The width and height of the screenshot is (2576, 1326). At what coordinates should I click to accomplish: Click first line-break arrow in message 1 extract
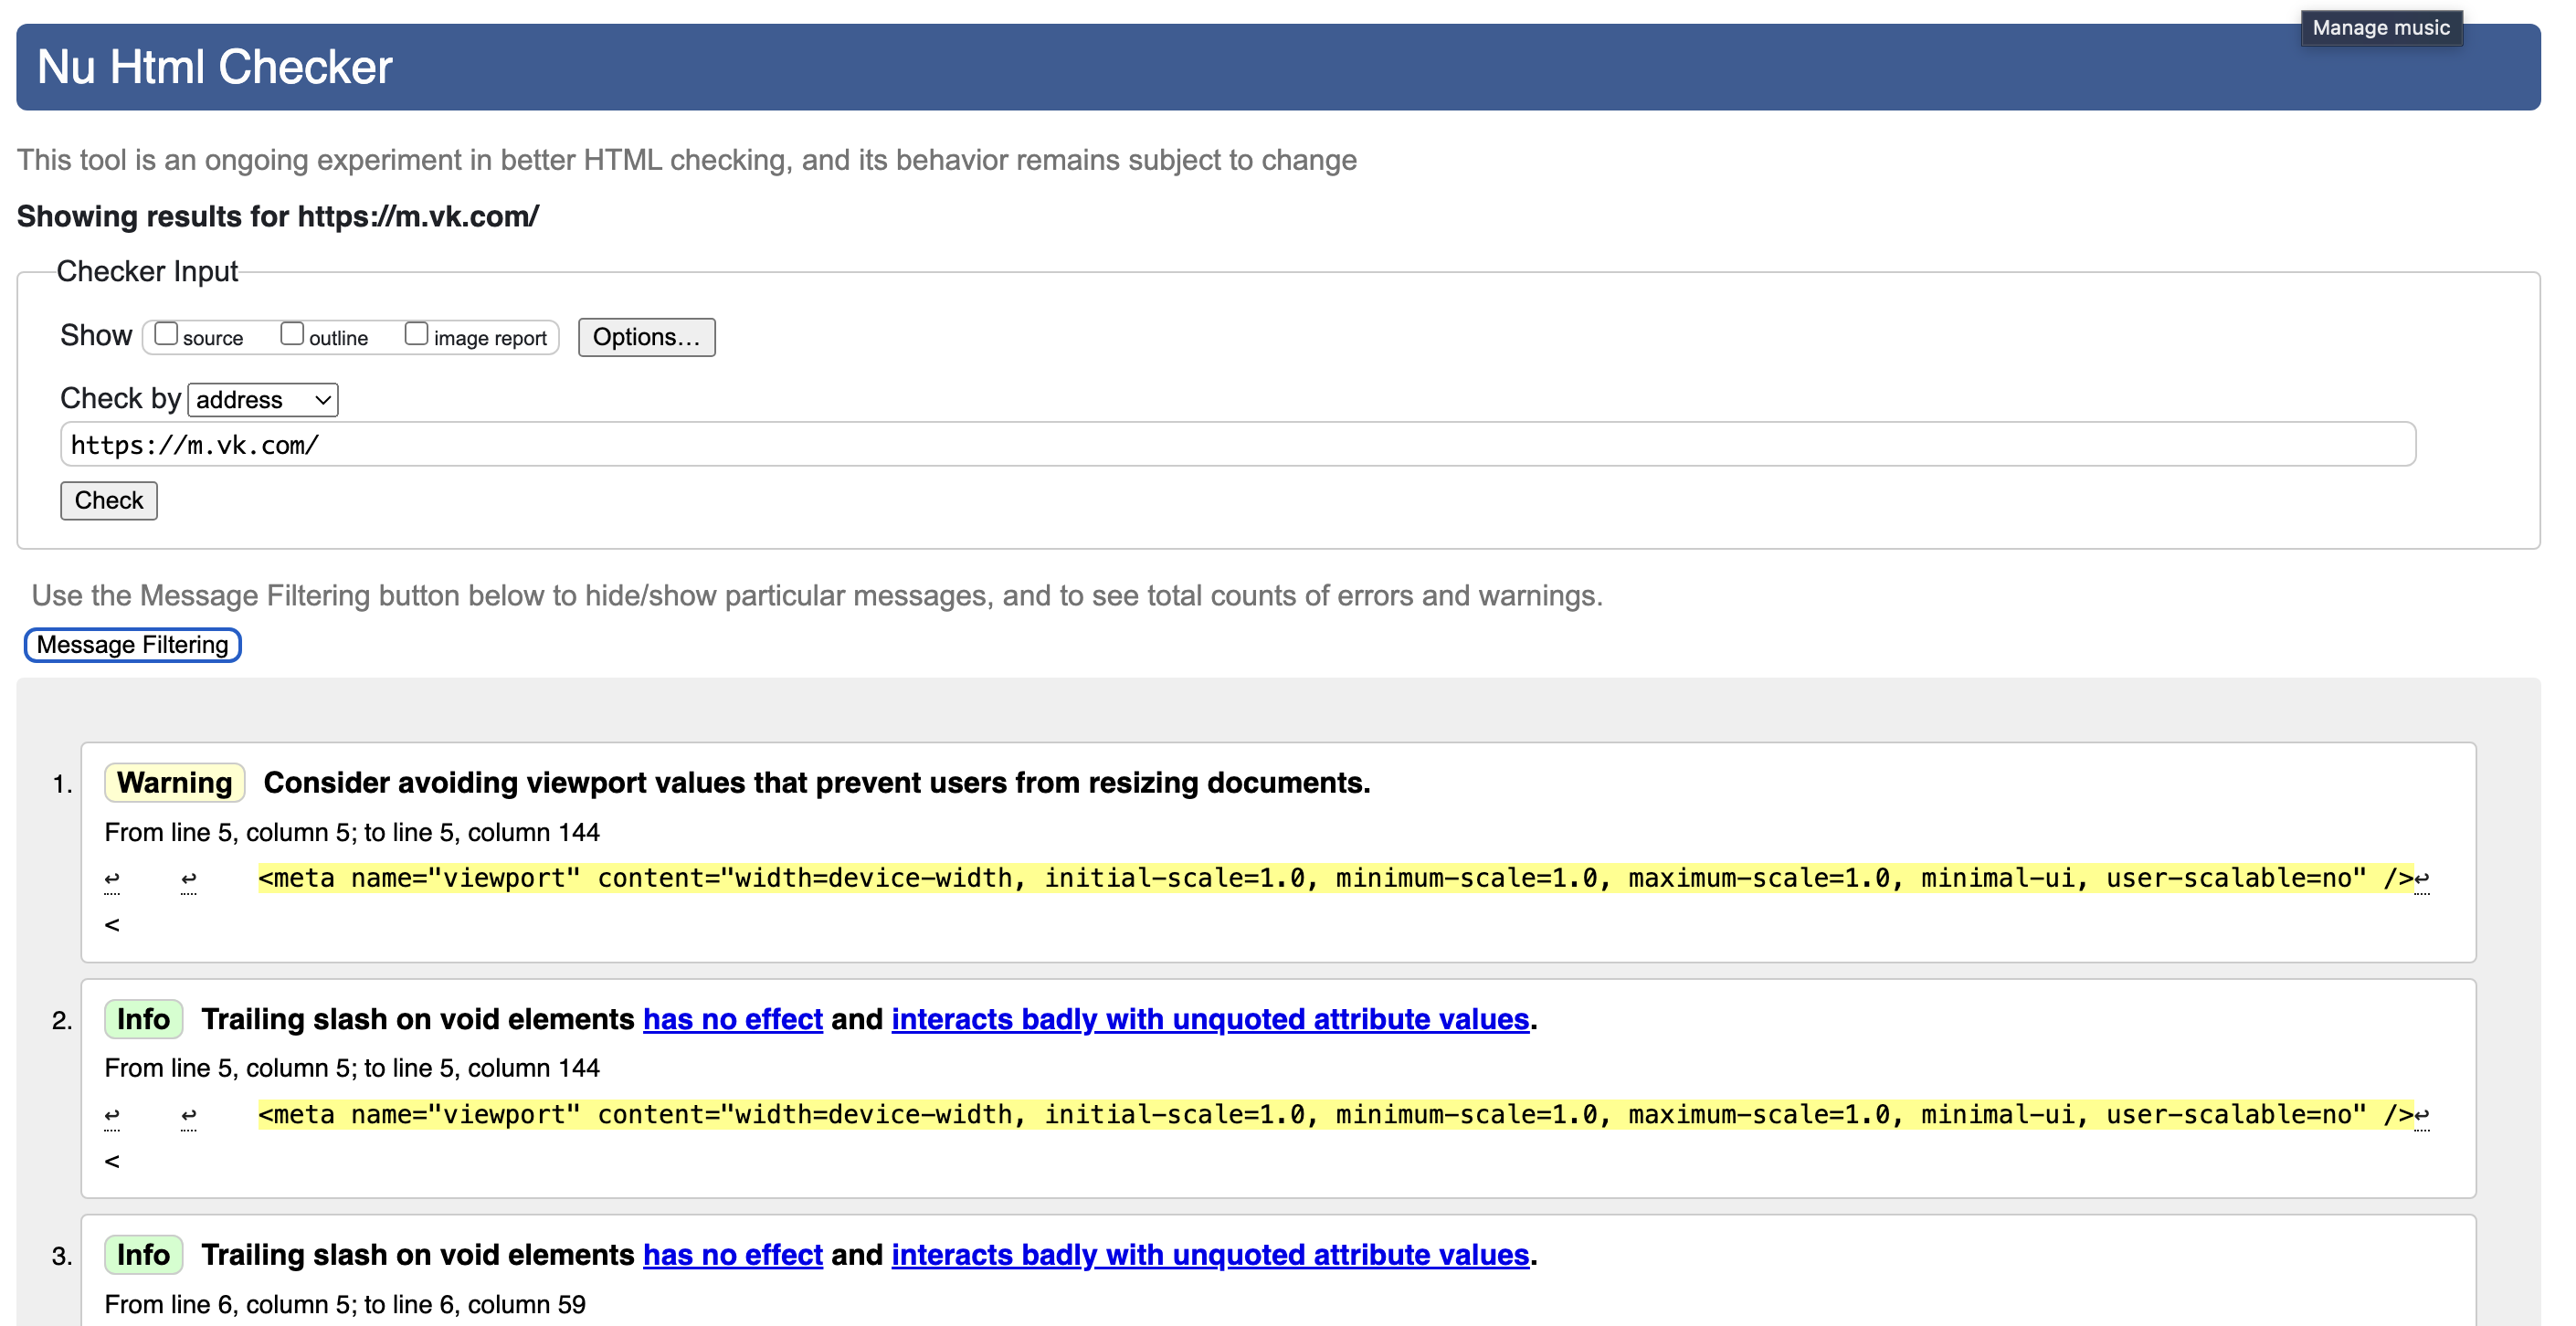pyautogui.click(x=112, y=879)
